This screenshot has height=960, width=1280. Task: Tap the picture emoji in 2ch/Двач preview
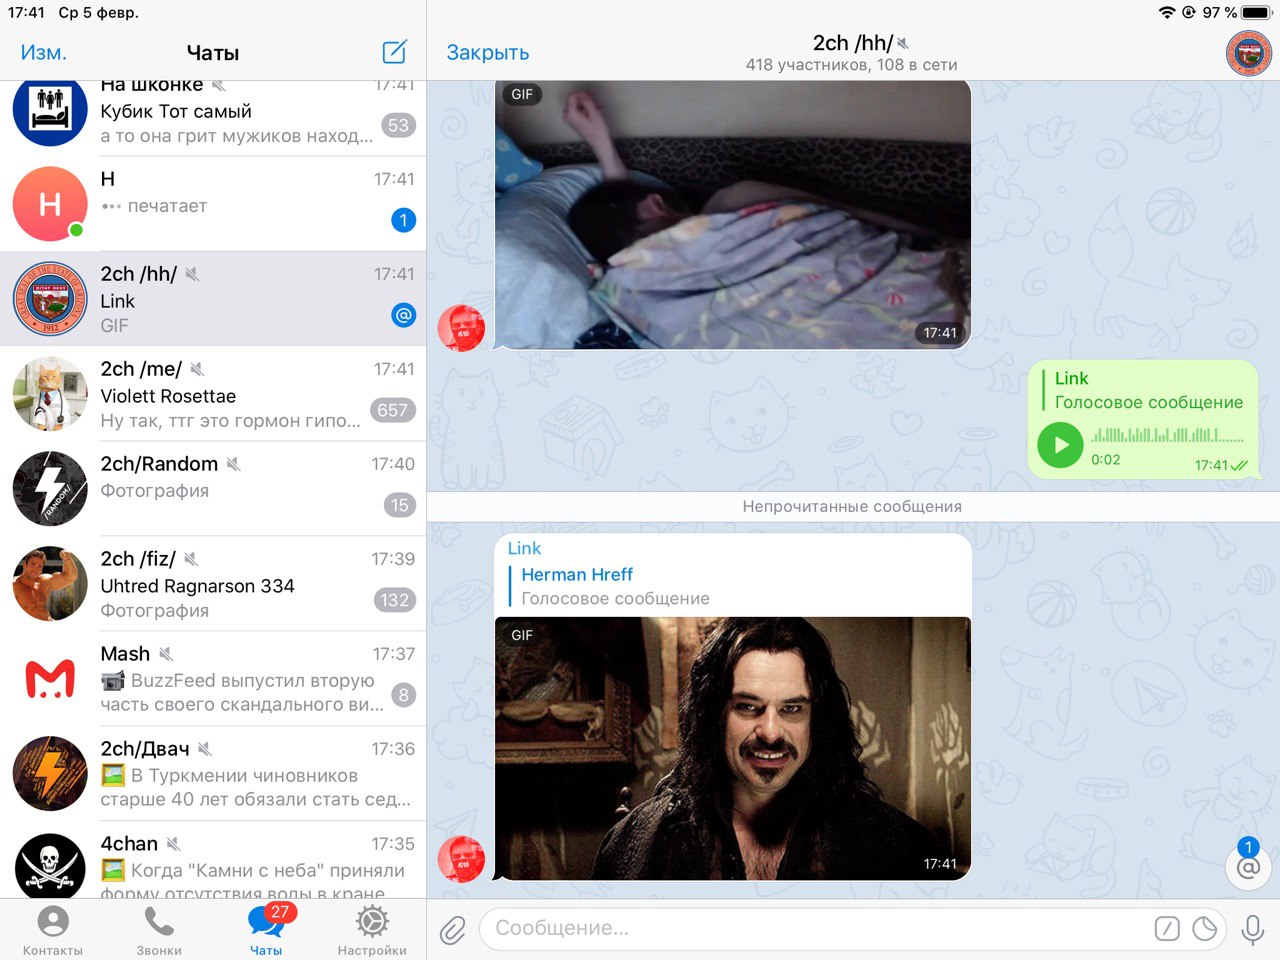click(113, 776)
